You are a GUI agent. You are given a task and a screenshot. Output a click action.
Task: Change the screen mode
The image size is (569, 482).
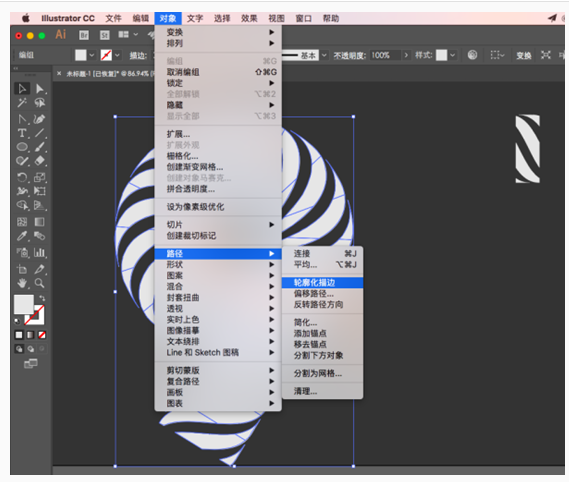31,363
